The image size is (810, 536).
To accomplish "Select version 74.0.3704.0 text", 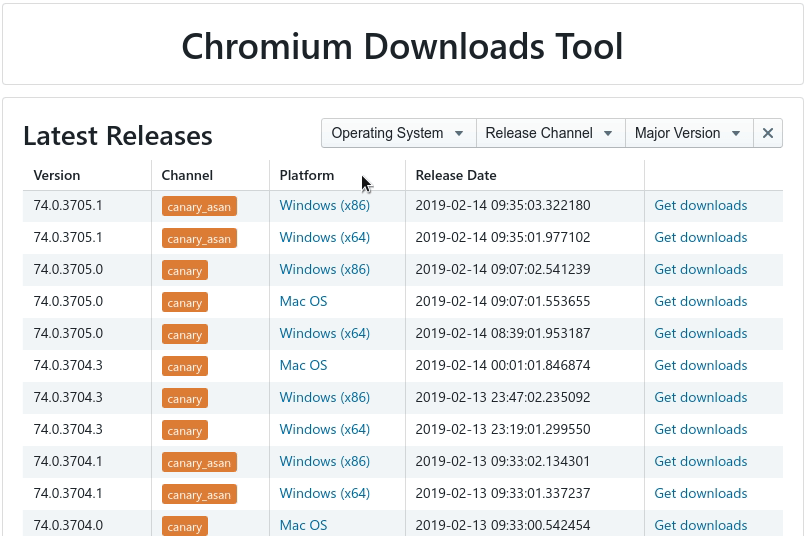I will (x=68, y=526).
